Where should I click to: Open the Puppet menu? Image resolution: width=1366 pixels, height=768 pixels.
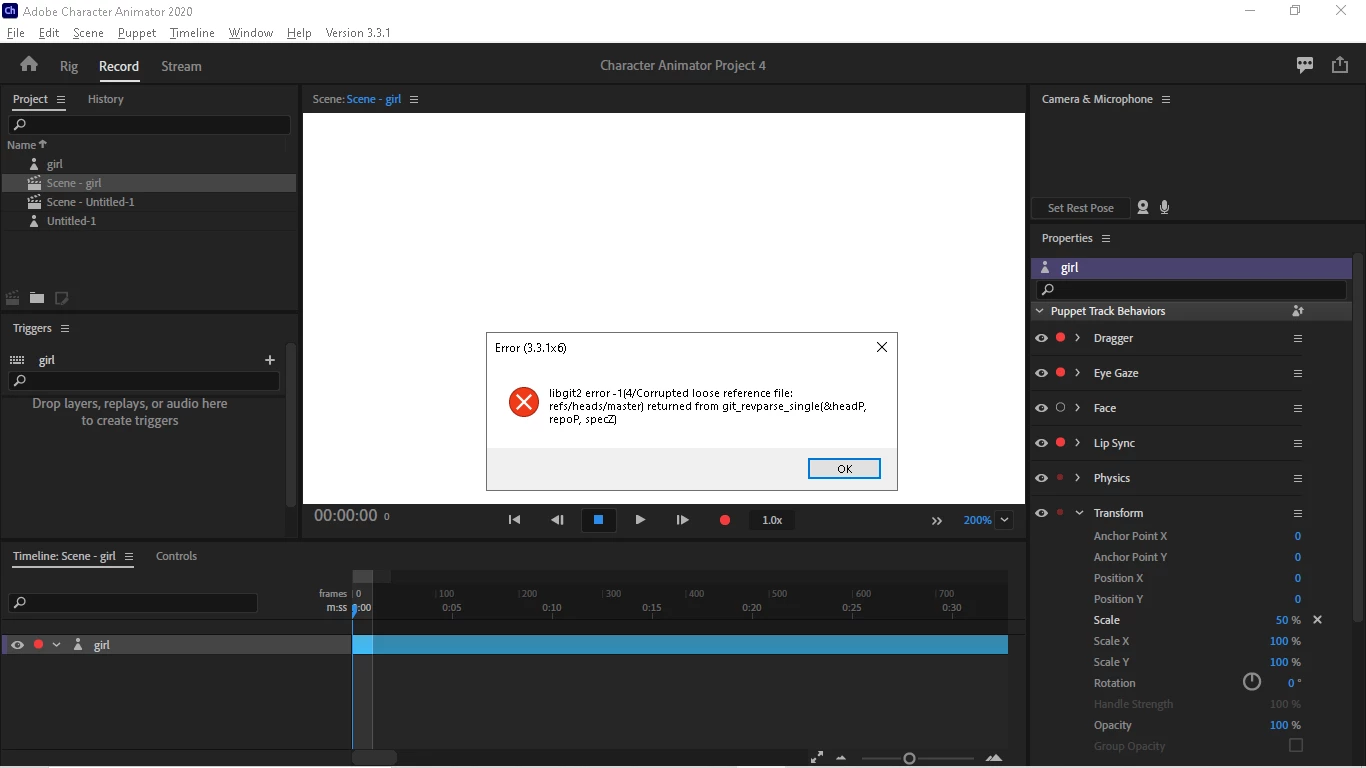point(137,33)
